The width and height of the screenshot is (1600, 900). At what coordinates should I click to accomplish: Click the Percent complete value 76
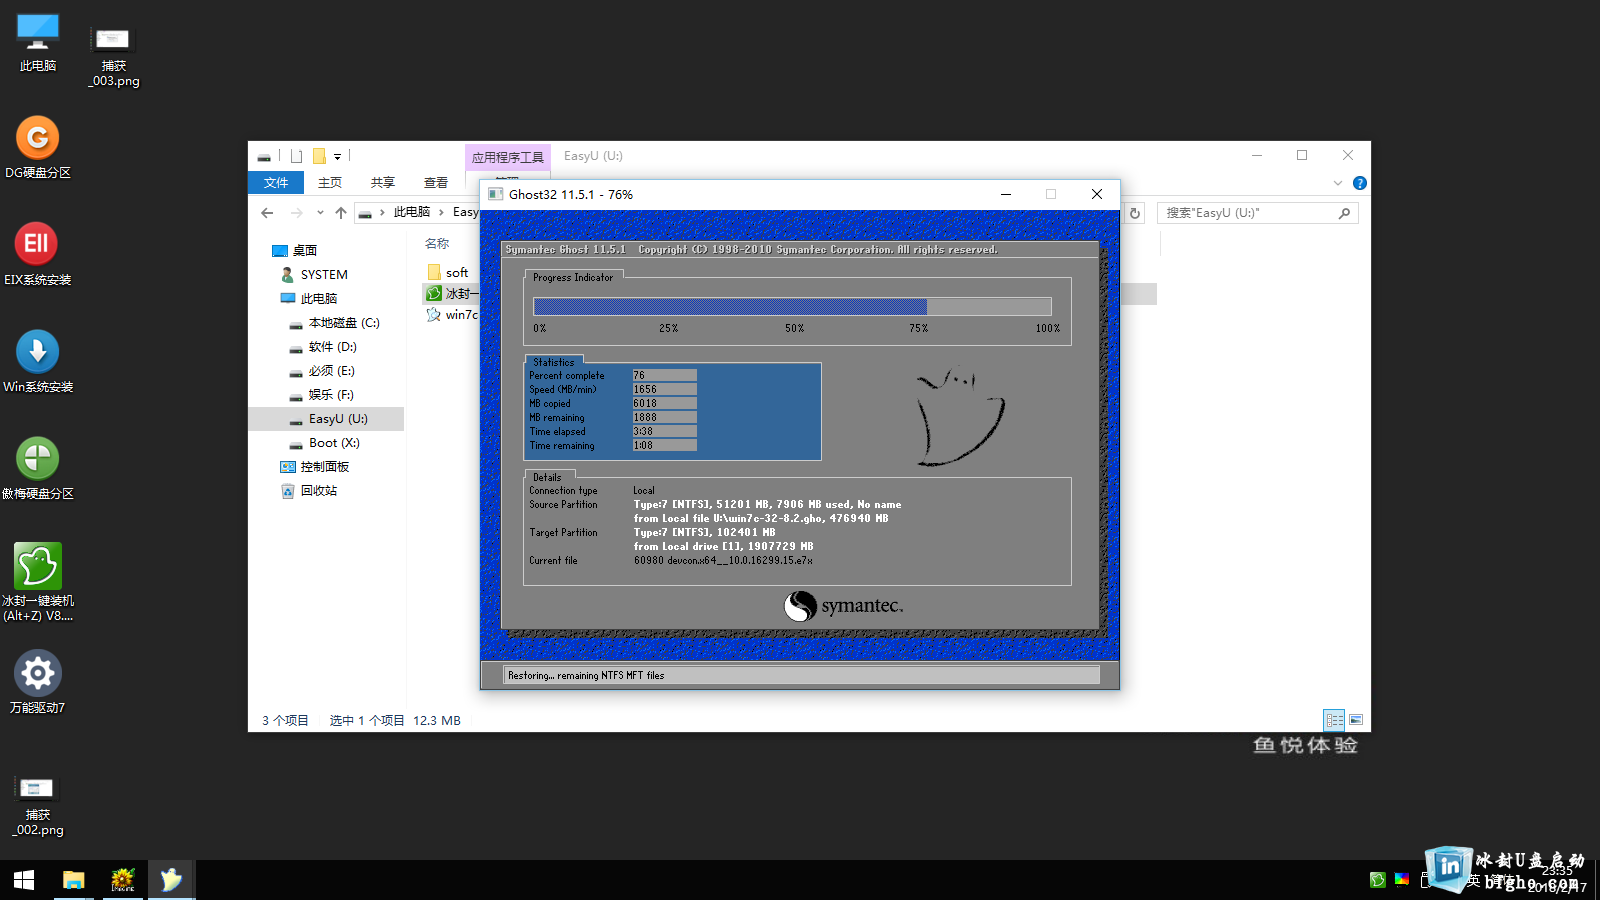(x=664, y=375)
